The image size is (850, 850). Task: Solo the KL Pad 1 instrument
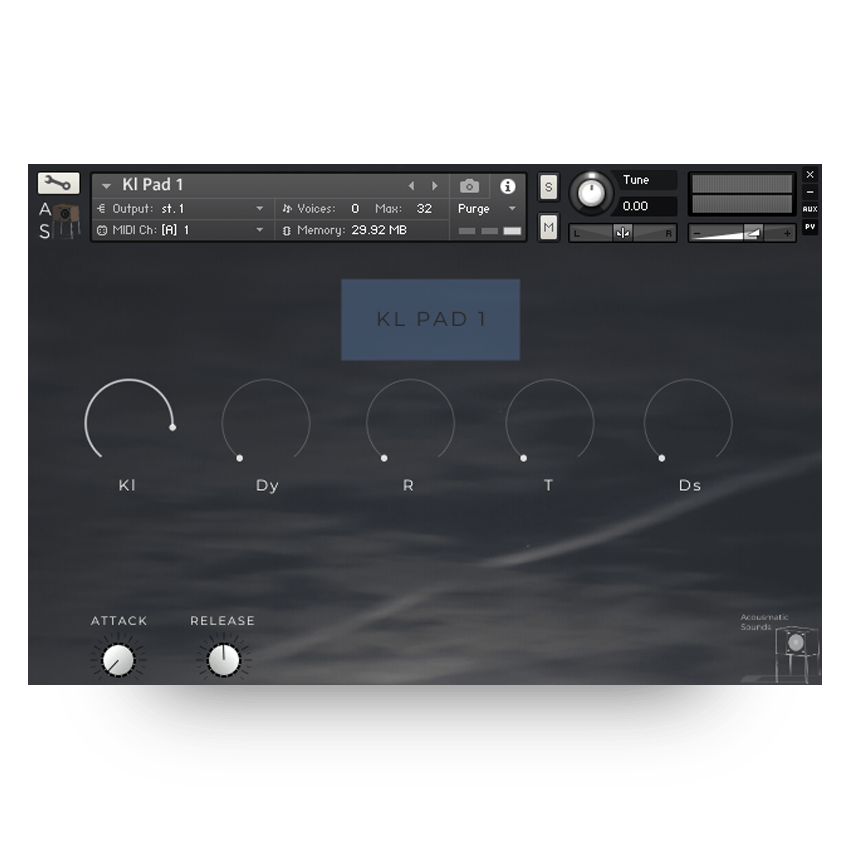click(547, 187)
